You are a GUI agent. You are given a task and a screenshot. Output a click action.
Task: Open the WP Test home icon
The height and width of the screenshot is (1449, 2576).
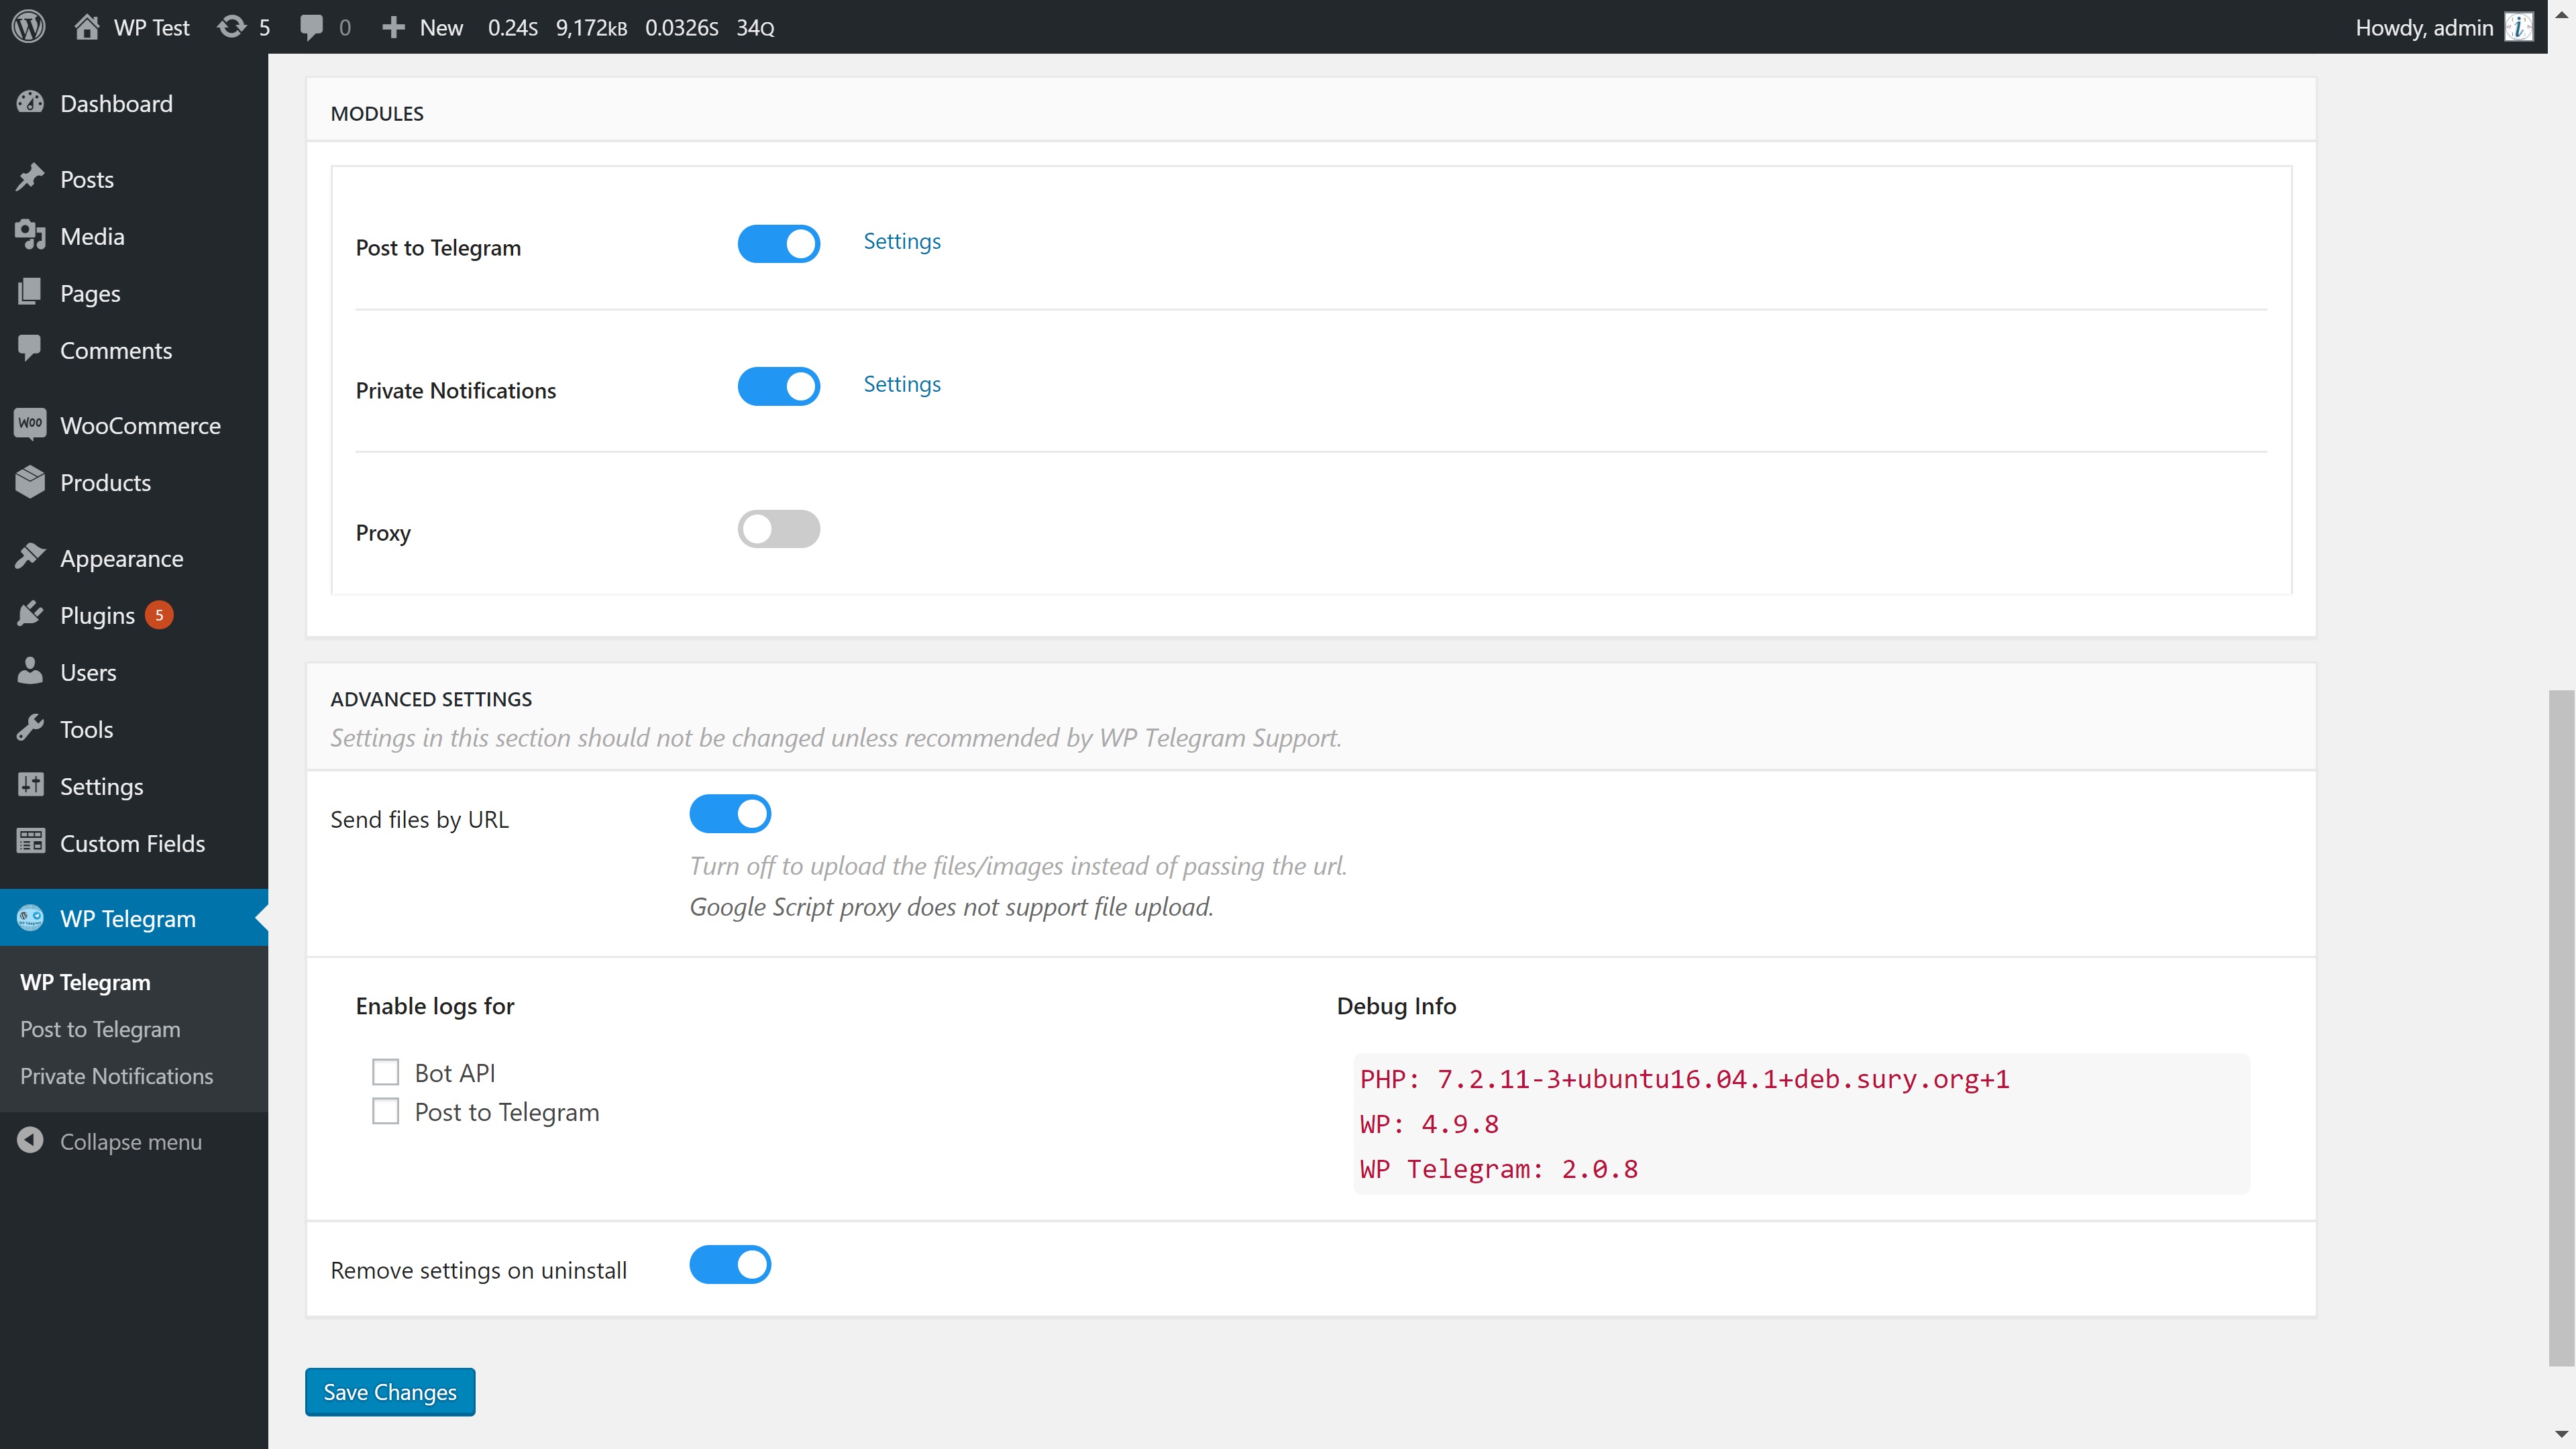(87, 27)
